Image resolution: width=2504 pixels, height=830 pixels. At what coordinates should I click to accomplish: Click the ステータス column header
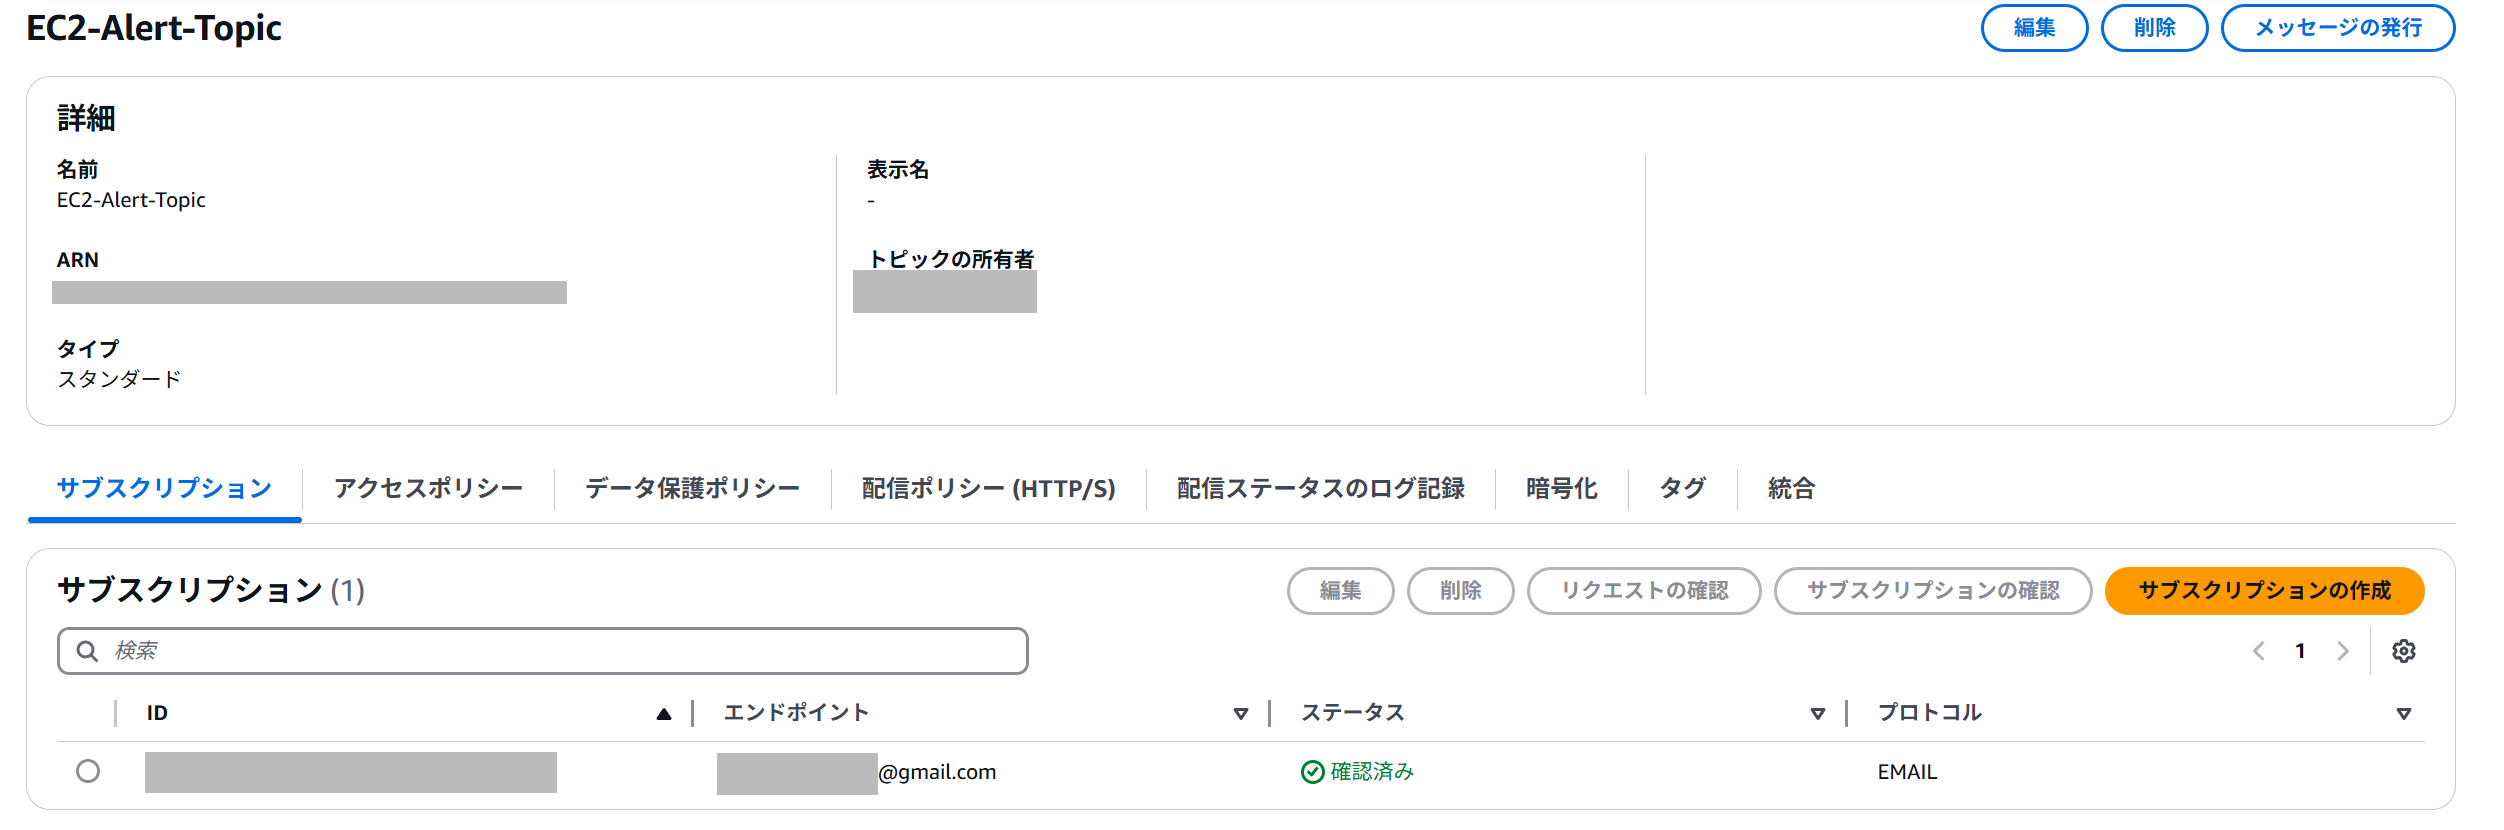[x=1352, y=713]
